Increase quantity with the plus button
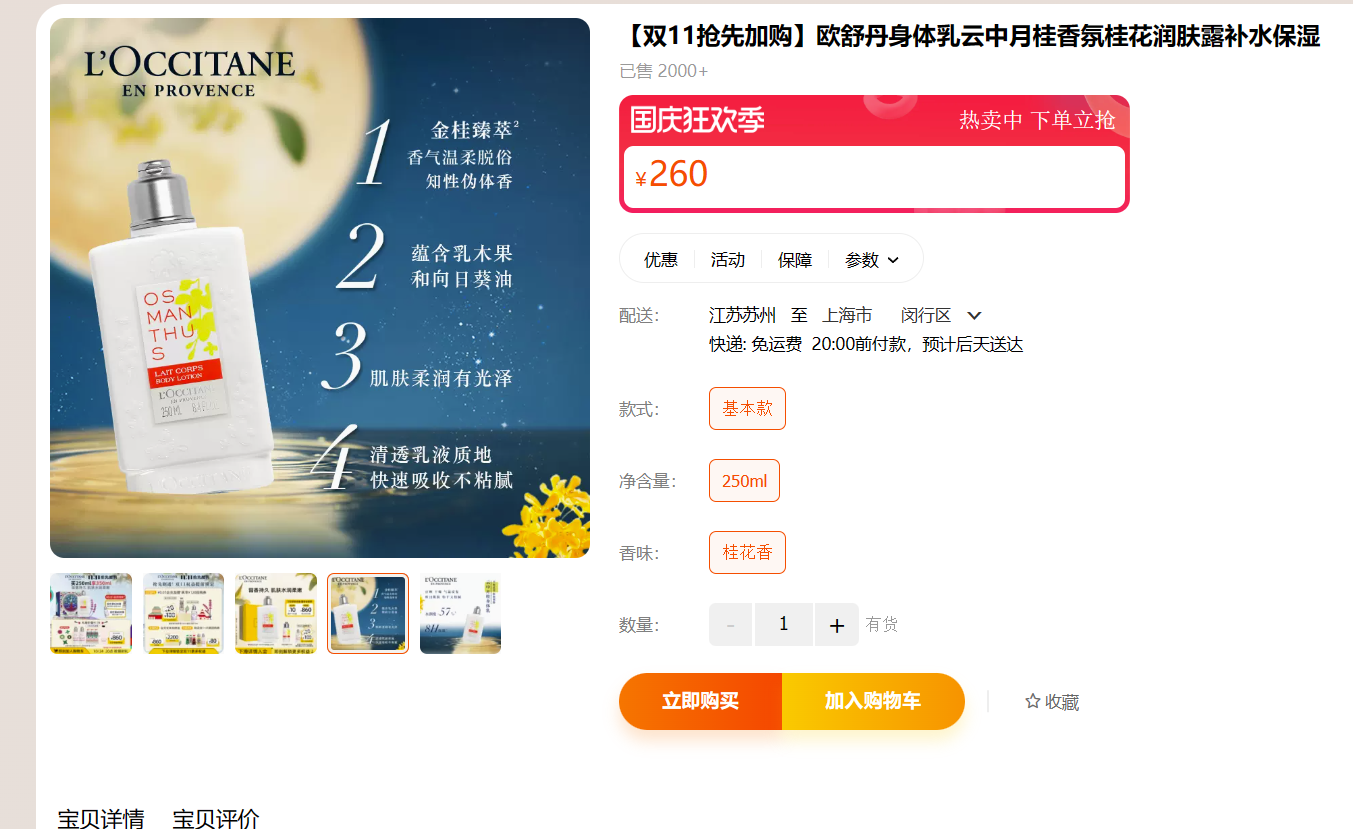This screenshot has width=1353, height=829. pos(837,625)
